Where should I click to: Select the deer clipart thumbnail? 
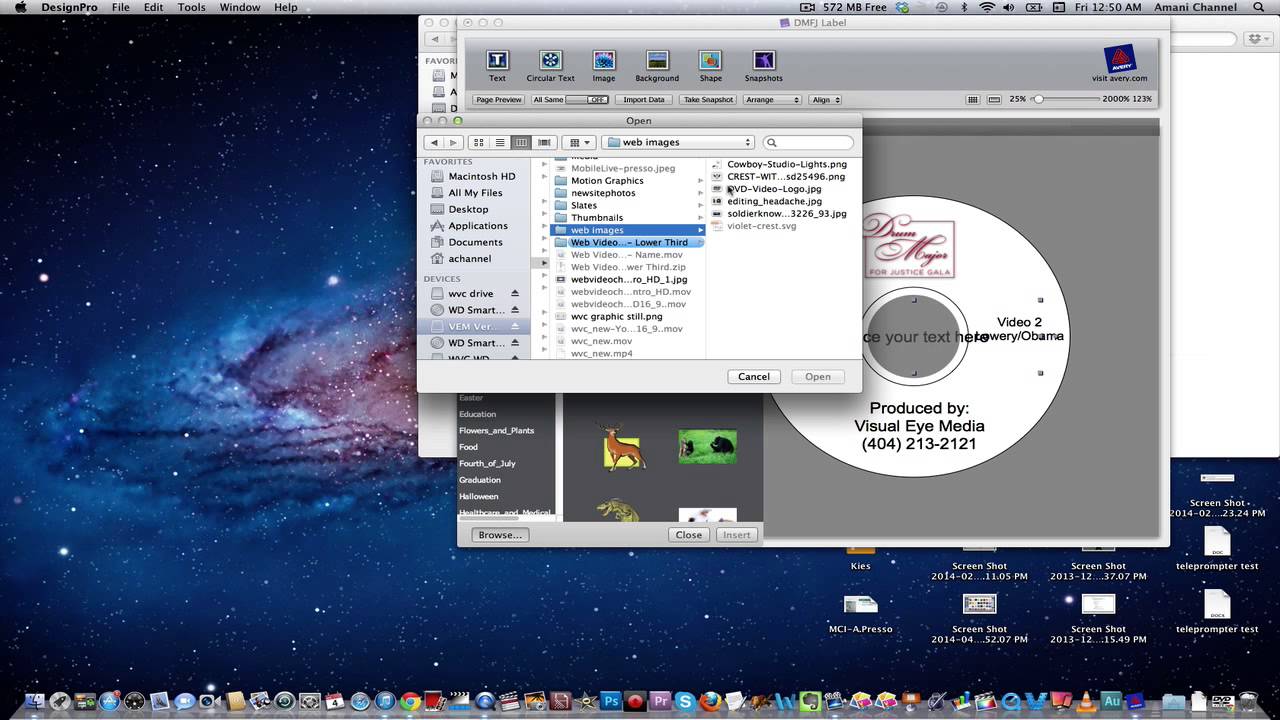622,446
